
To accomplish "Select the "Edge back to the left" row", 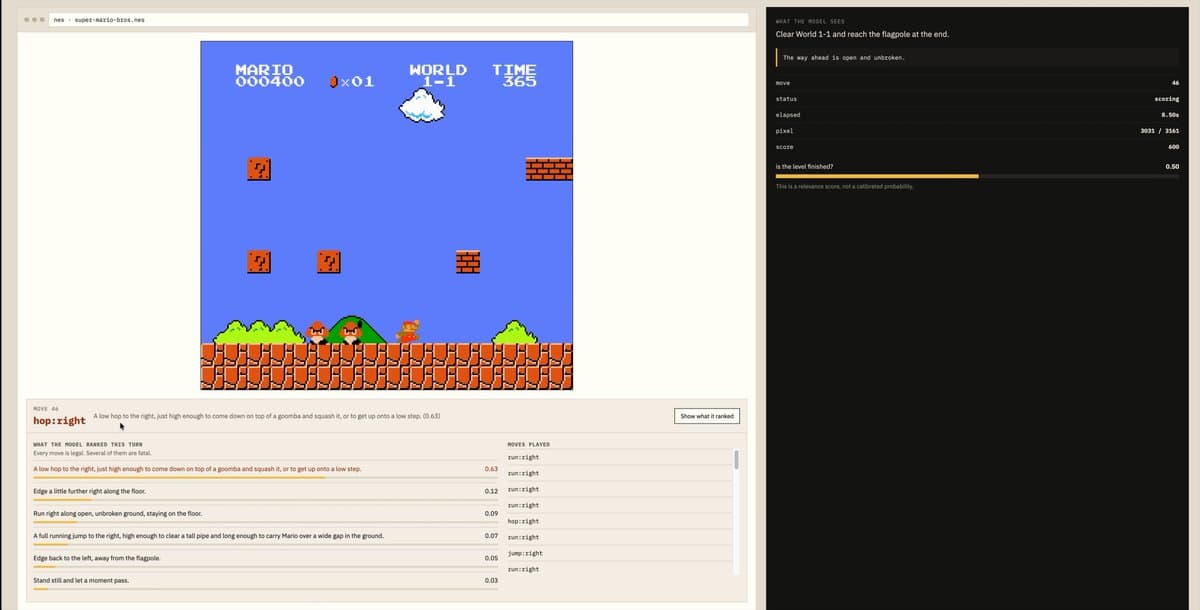I will (x=267, y=558).
